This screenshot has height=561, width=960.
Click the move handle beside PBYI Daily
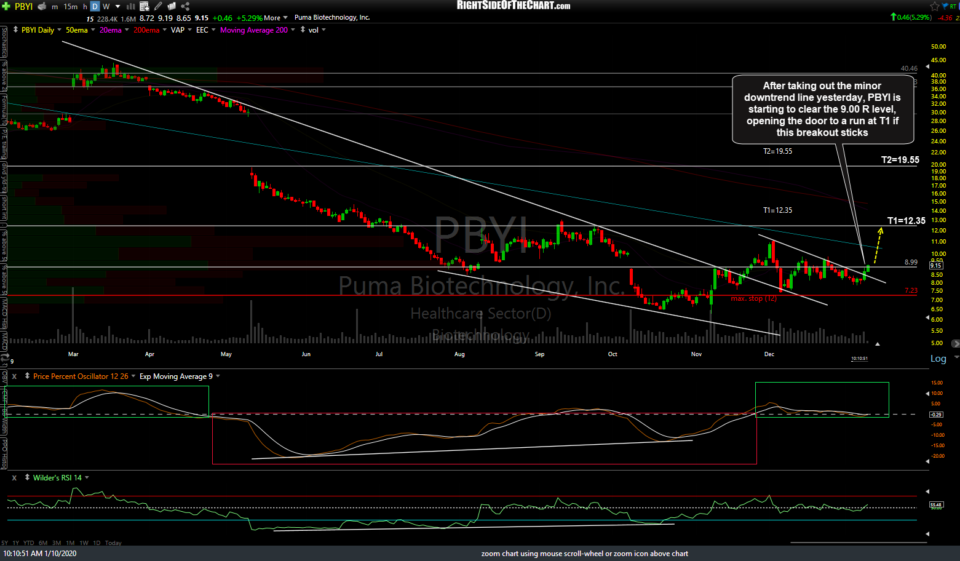pyautogui.click(x=15, y=29)
